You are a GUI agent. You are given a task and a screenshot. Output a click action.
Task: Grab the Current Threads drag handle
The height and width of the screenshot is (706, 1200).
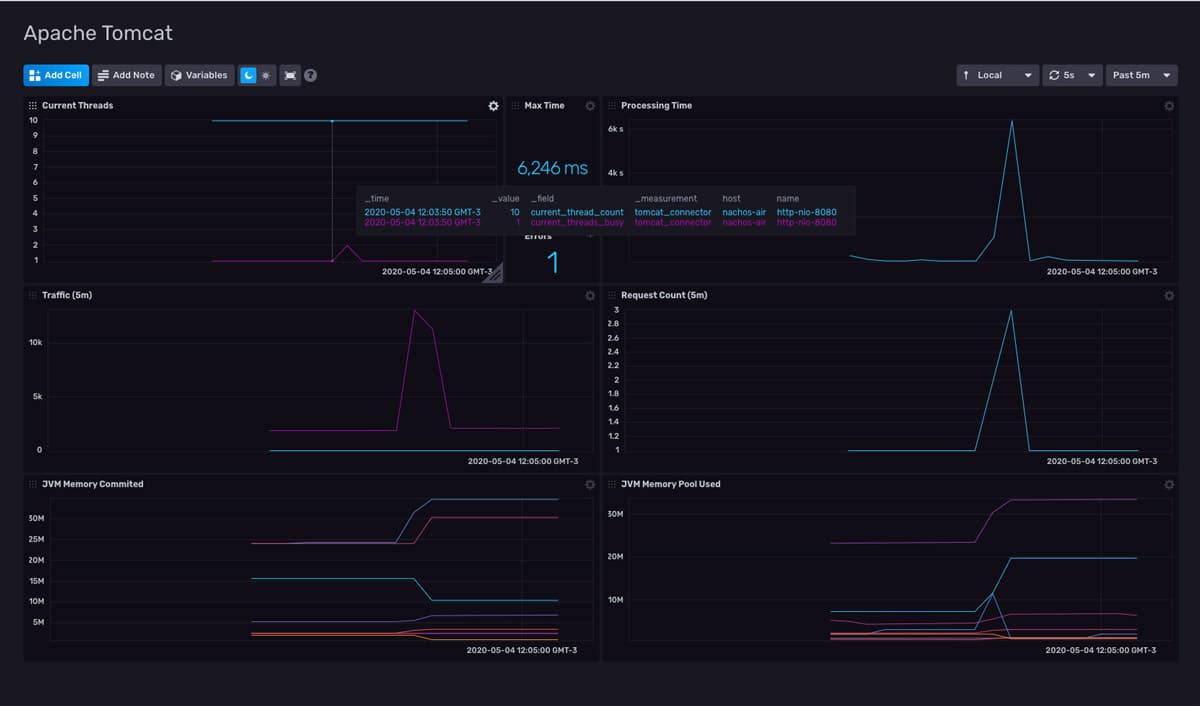click(x=33, y=105)
